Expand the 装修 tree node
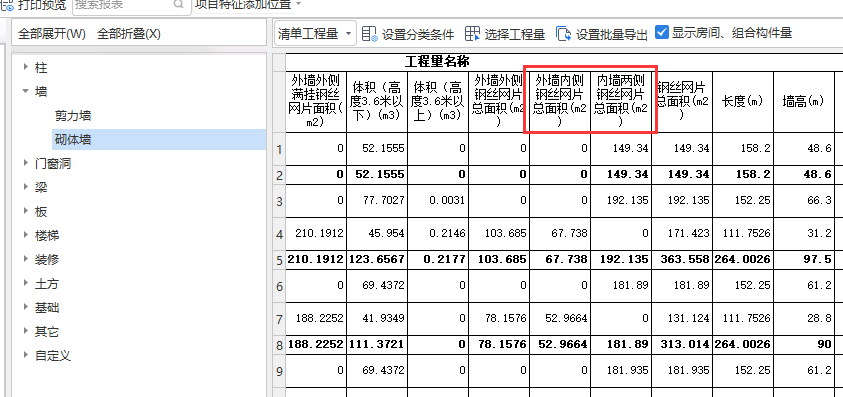 25,259
